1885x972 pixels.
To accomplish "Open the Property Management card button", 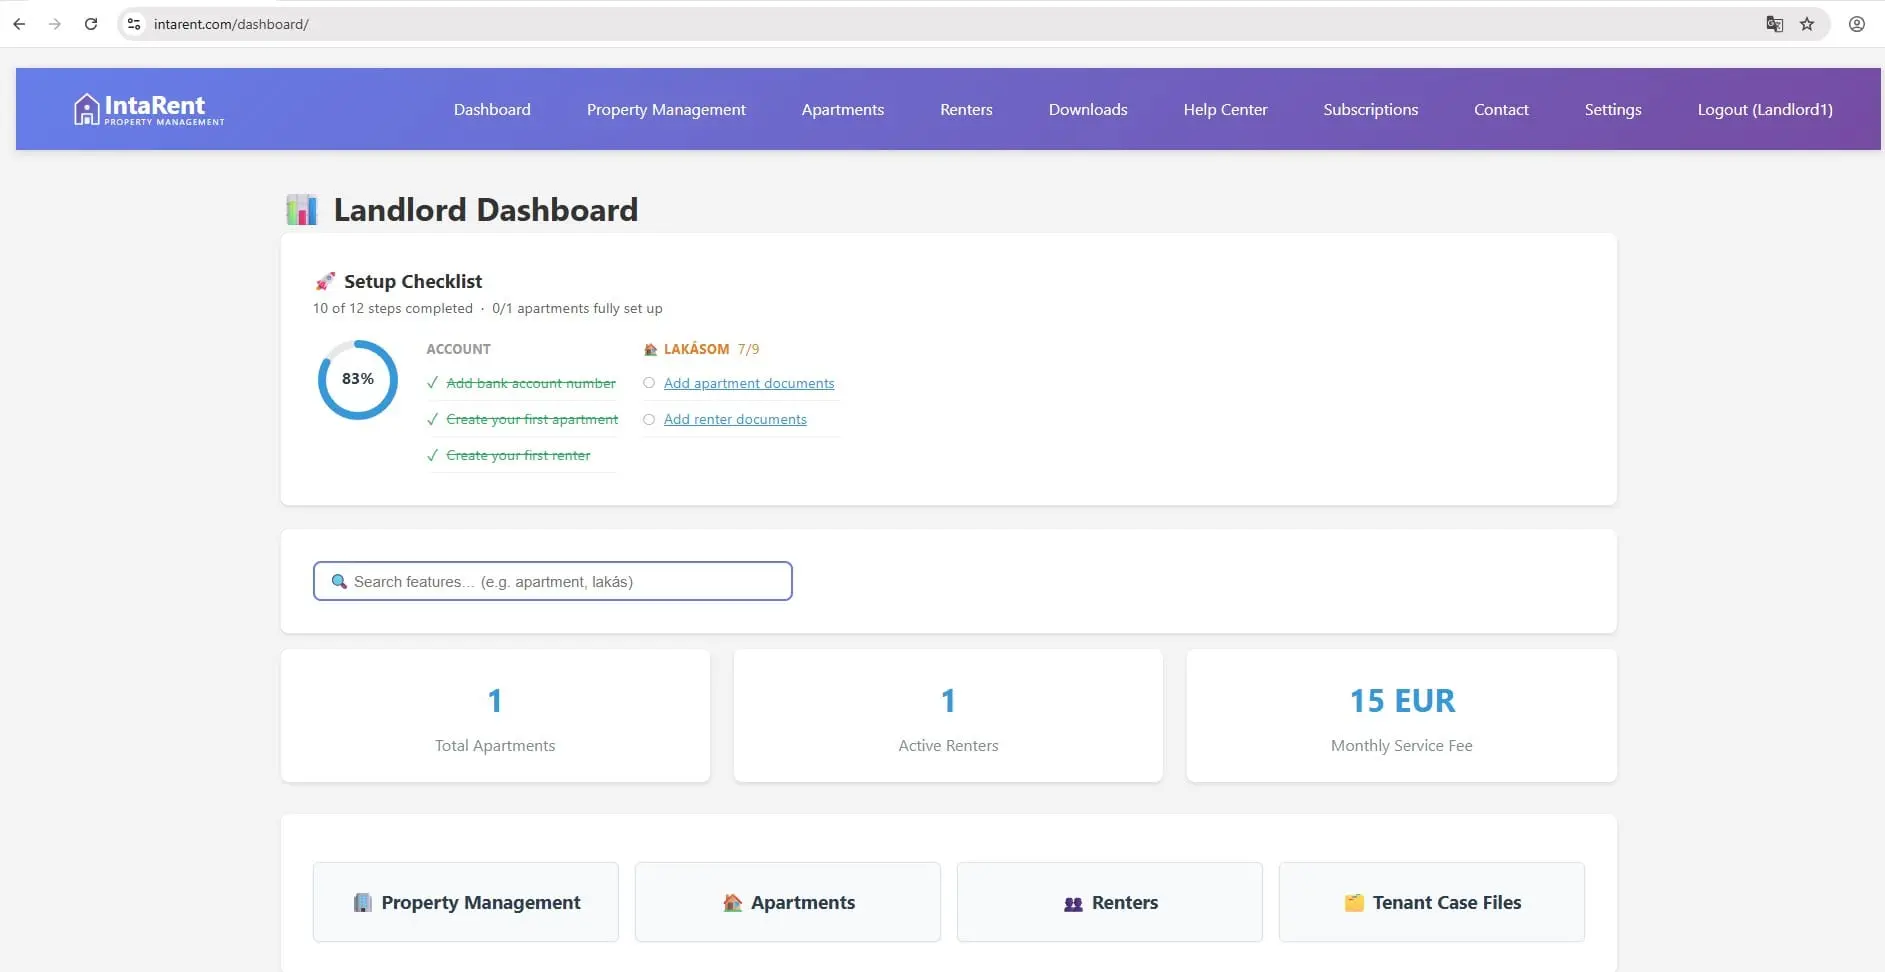I will point(466,902).
